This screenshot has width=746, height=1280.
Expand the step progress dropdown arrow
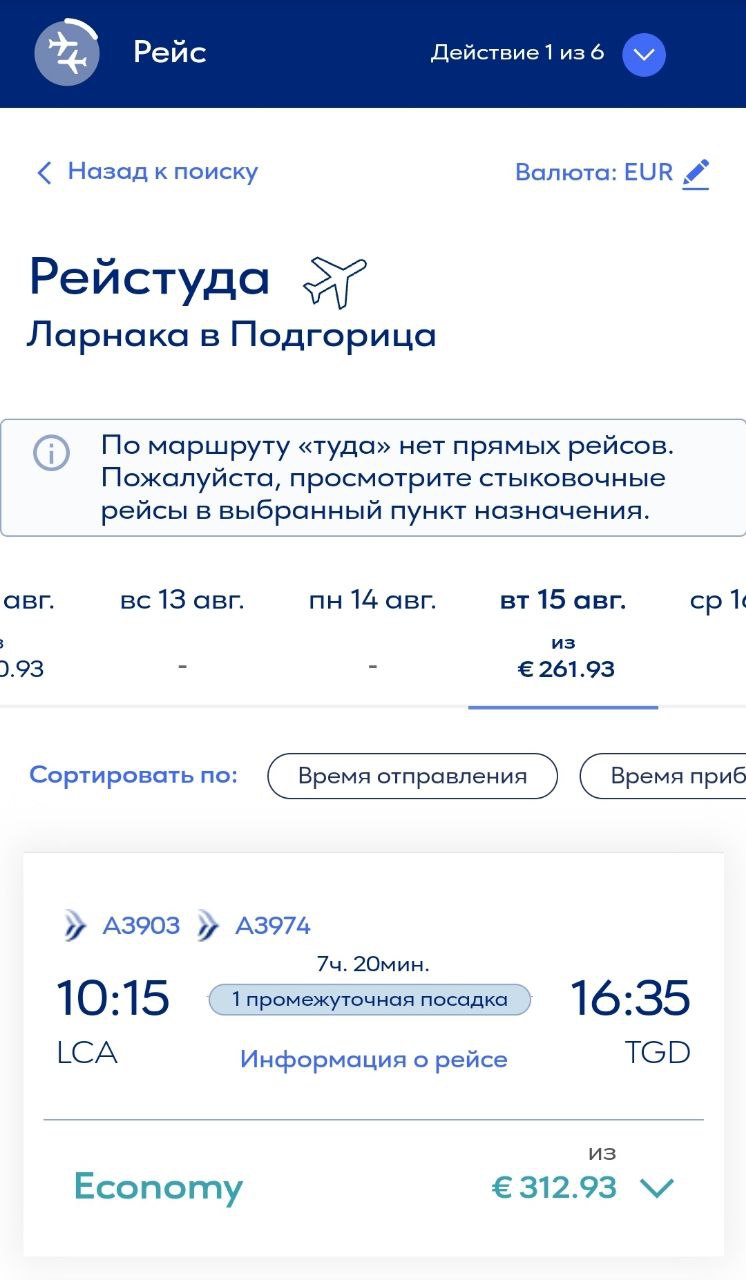[x=643, y=55]
